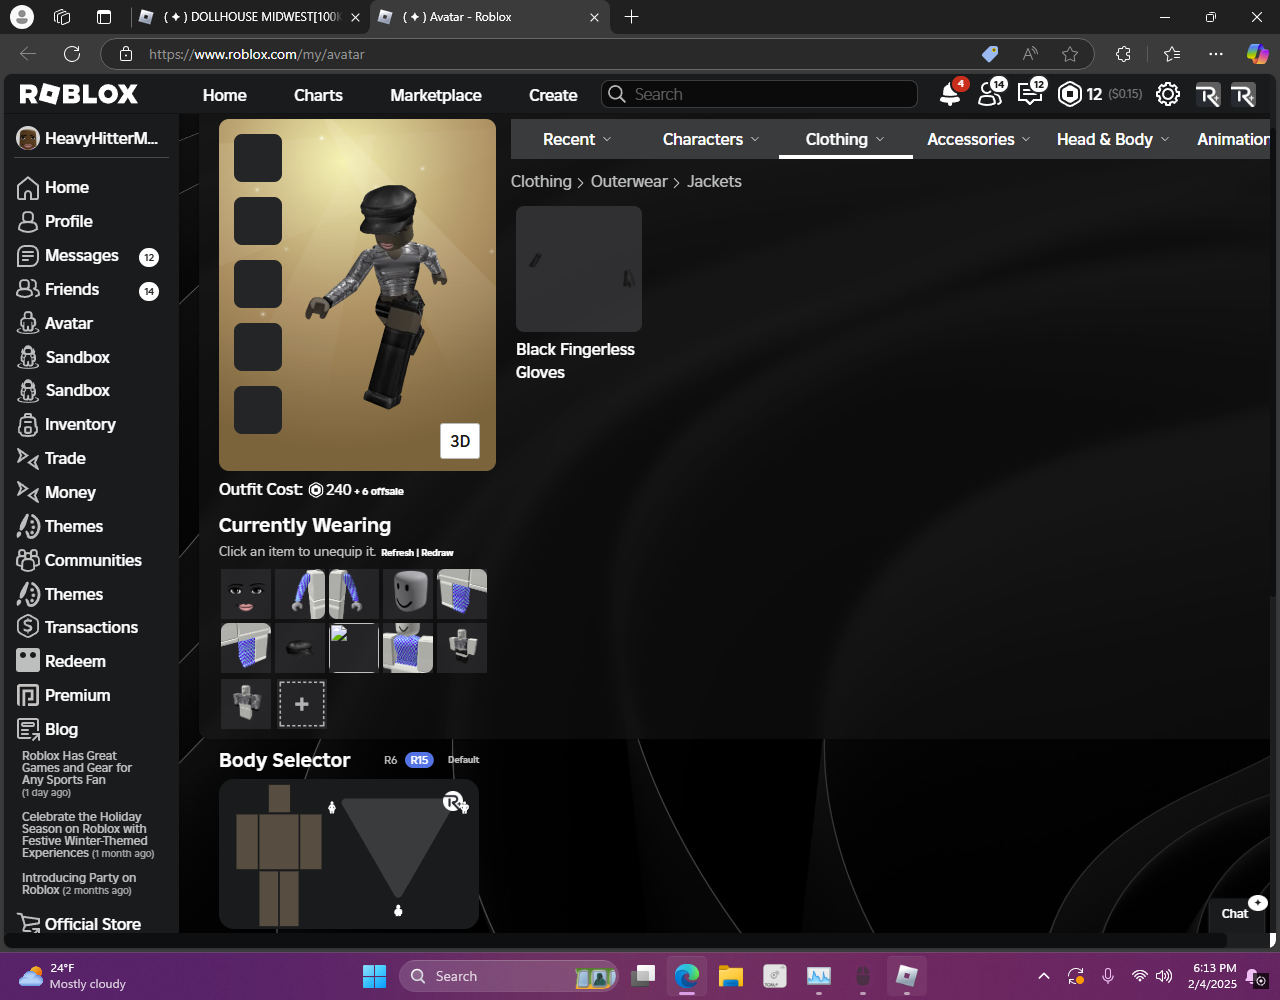Open Avatar in the sidebar
Image resolution: width=1280 pixels, height=1000 pixels.
[x=68, y=323]
